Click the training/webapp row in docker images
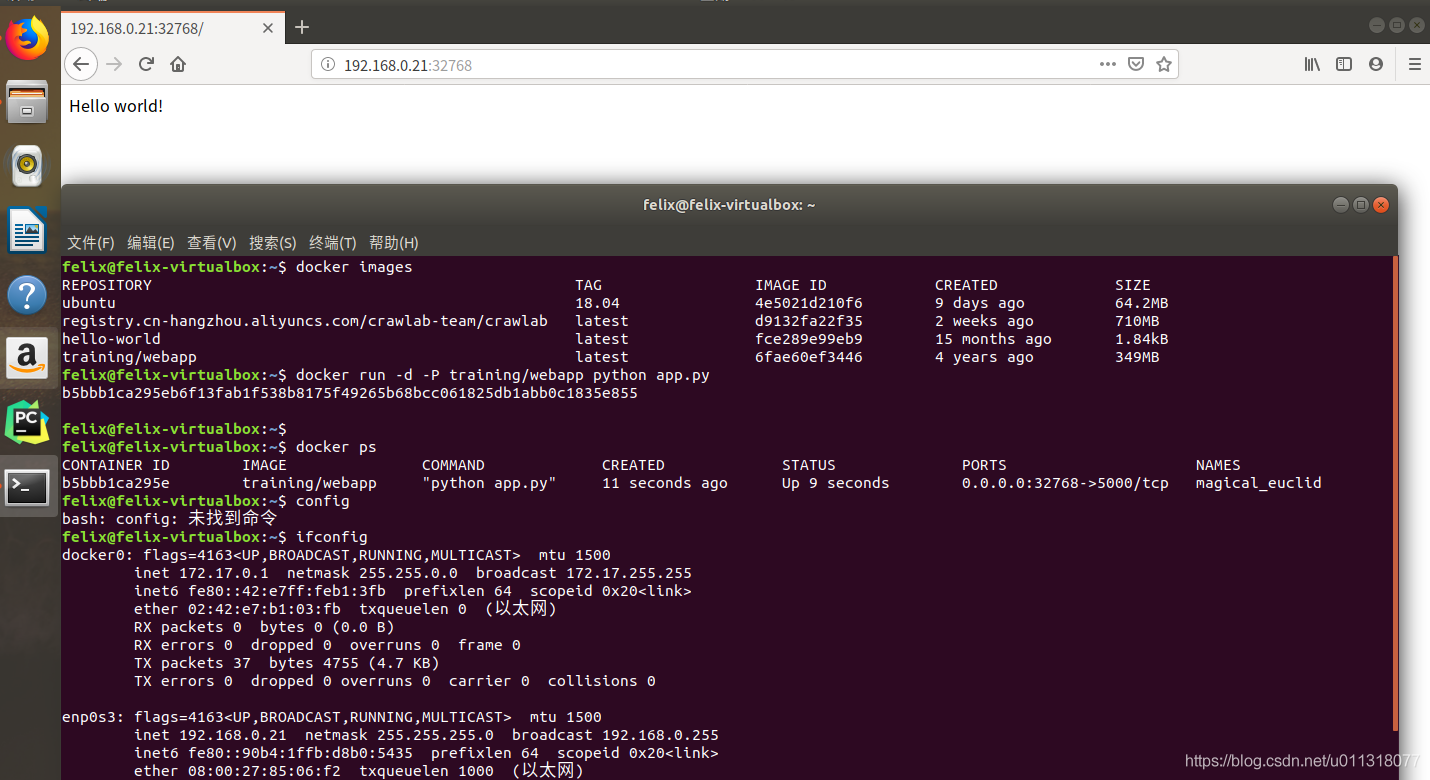The width and height of the screenshot is (1430, 780). tap(615, 357)
